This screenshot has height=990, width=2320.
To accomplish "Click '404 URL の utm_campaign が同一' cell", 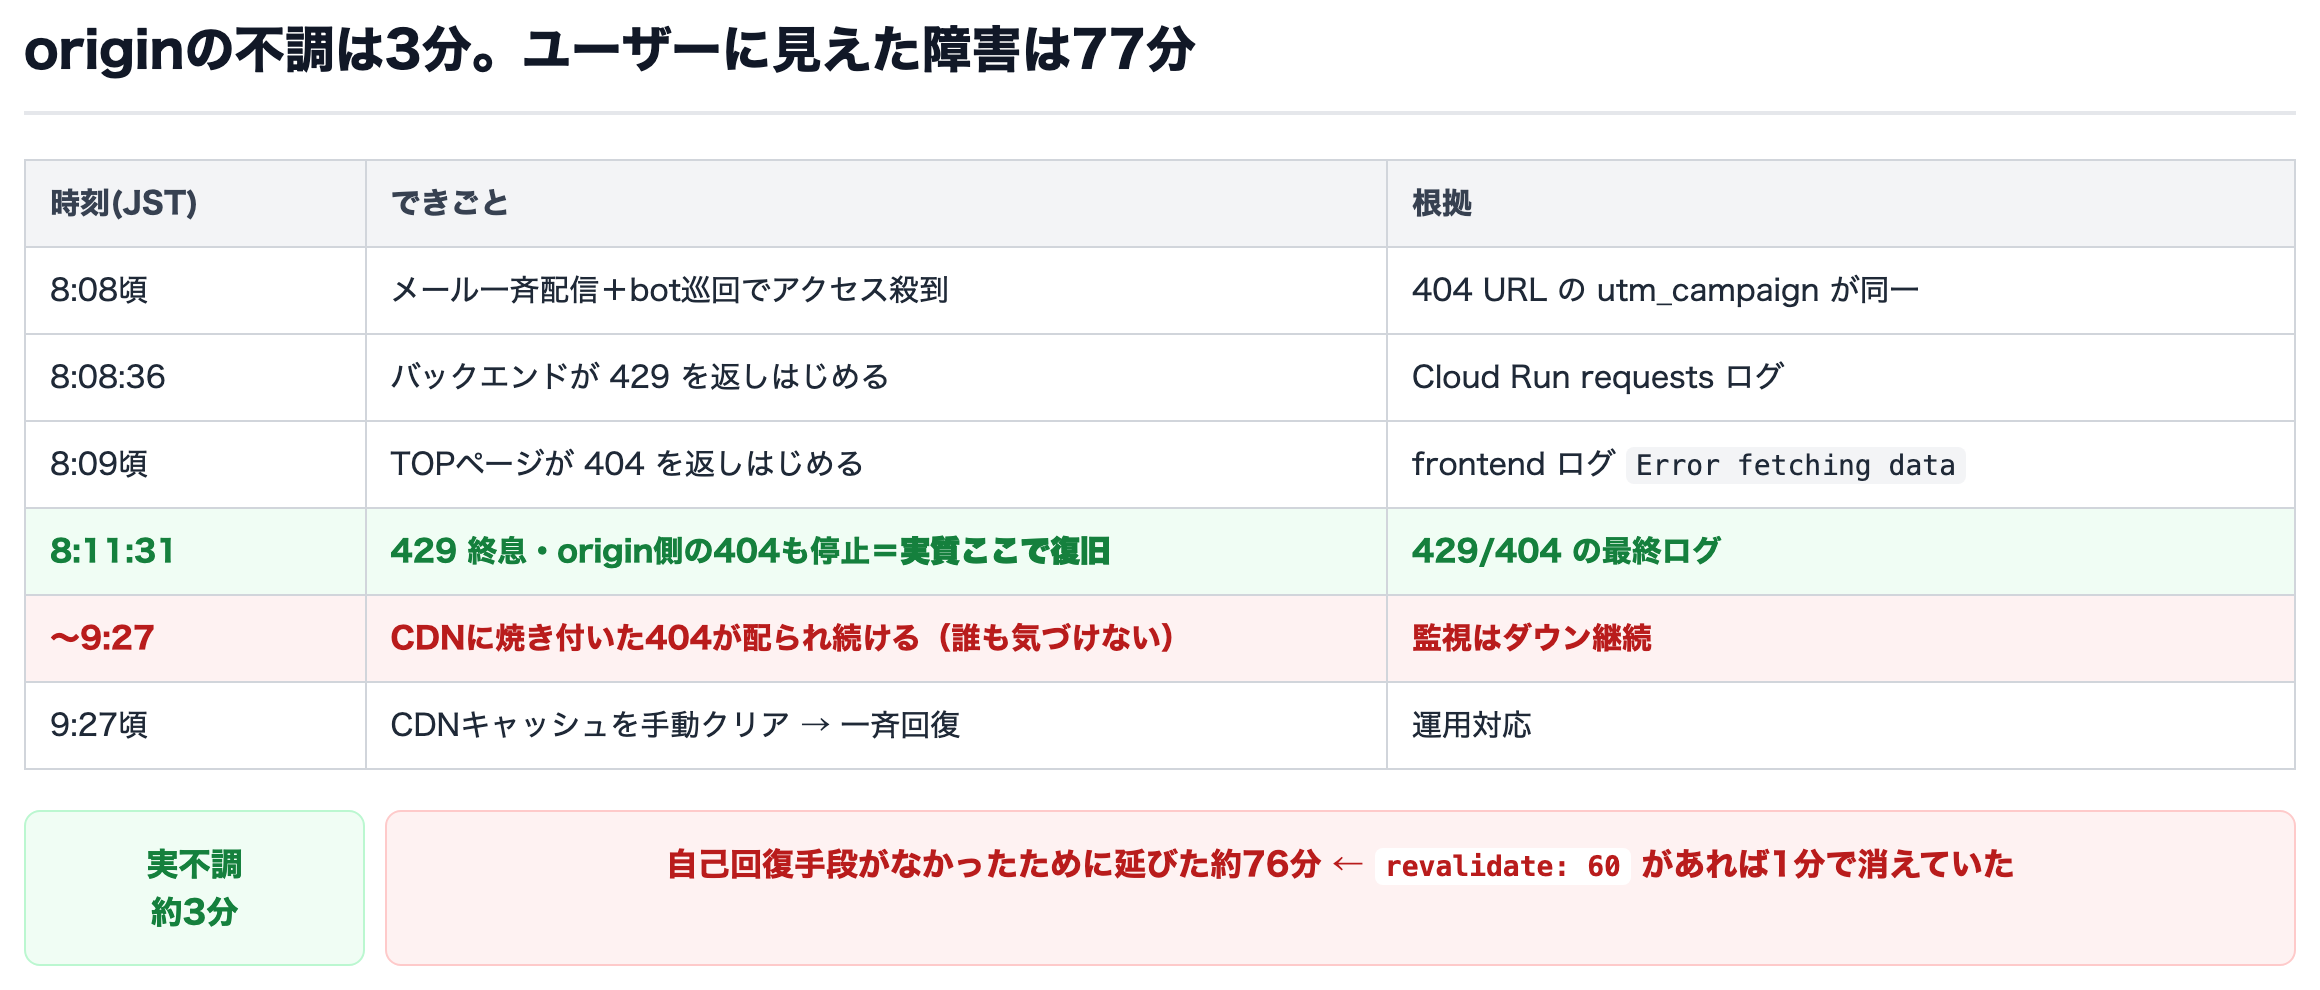I will [x=1840, y=291].
